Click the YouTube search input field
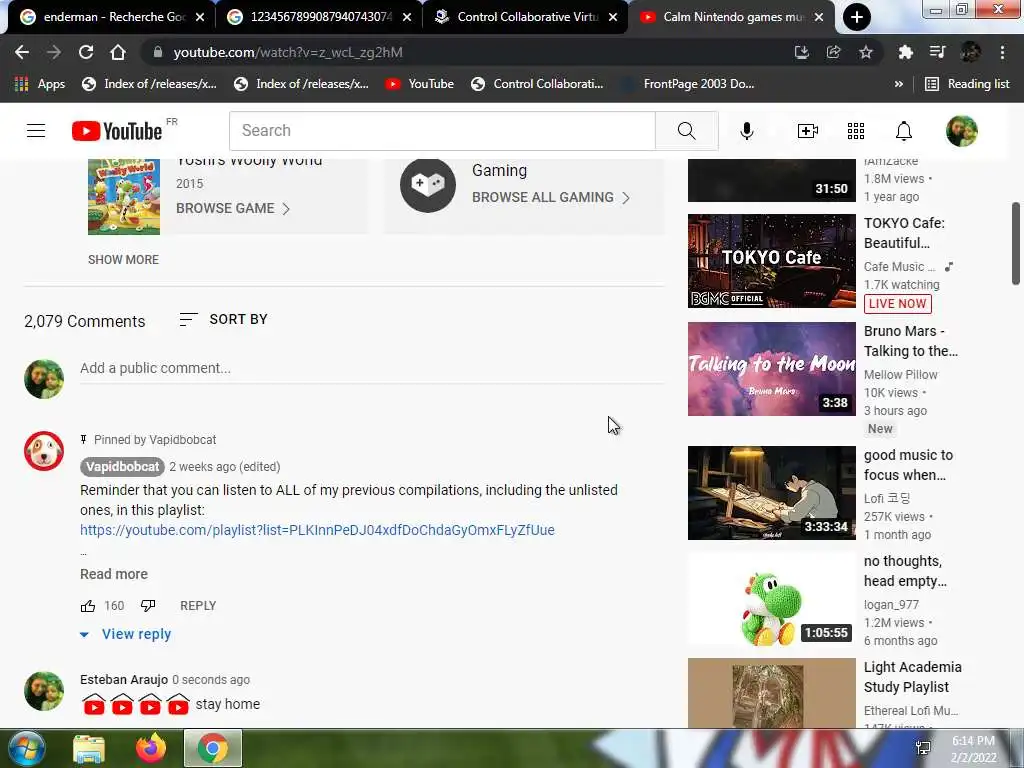 click(x=442, y=131)
